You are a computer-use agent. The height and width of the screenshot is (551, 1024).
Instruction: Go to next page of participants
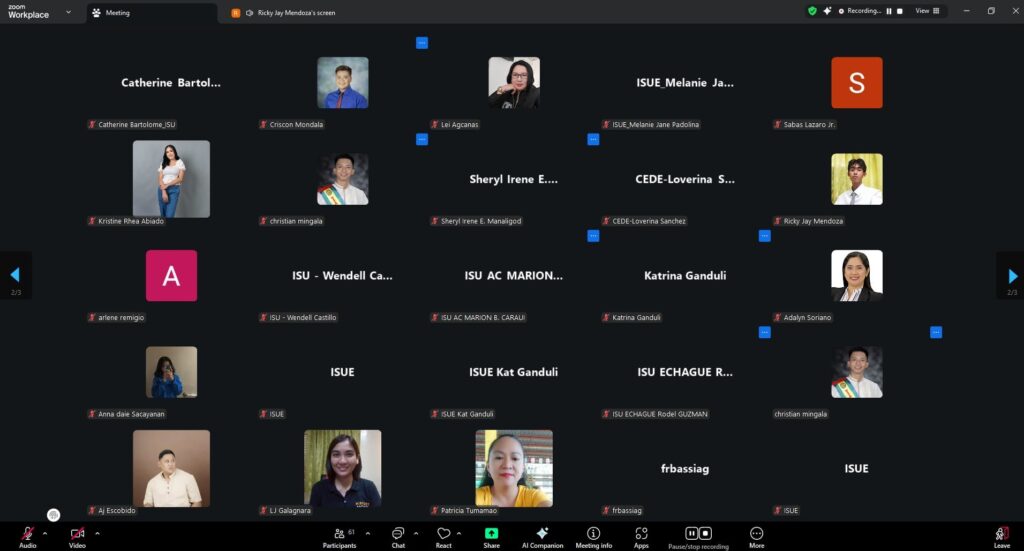point(1012,275)
